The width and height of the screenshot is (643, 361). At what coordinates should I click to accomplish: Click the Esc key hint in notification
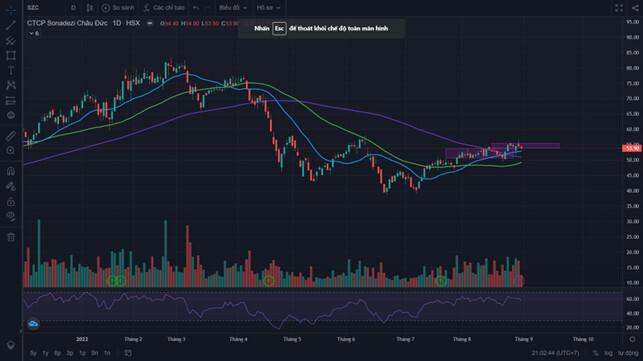[x=279, y=28]
